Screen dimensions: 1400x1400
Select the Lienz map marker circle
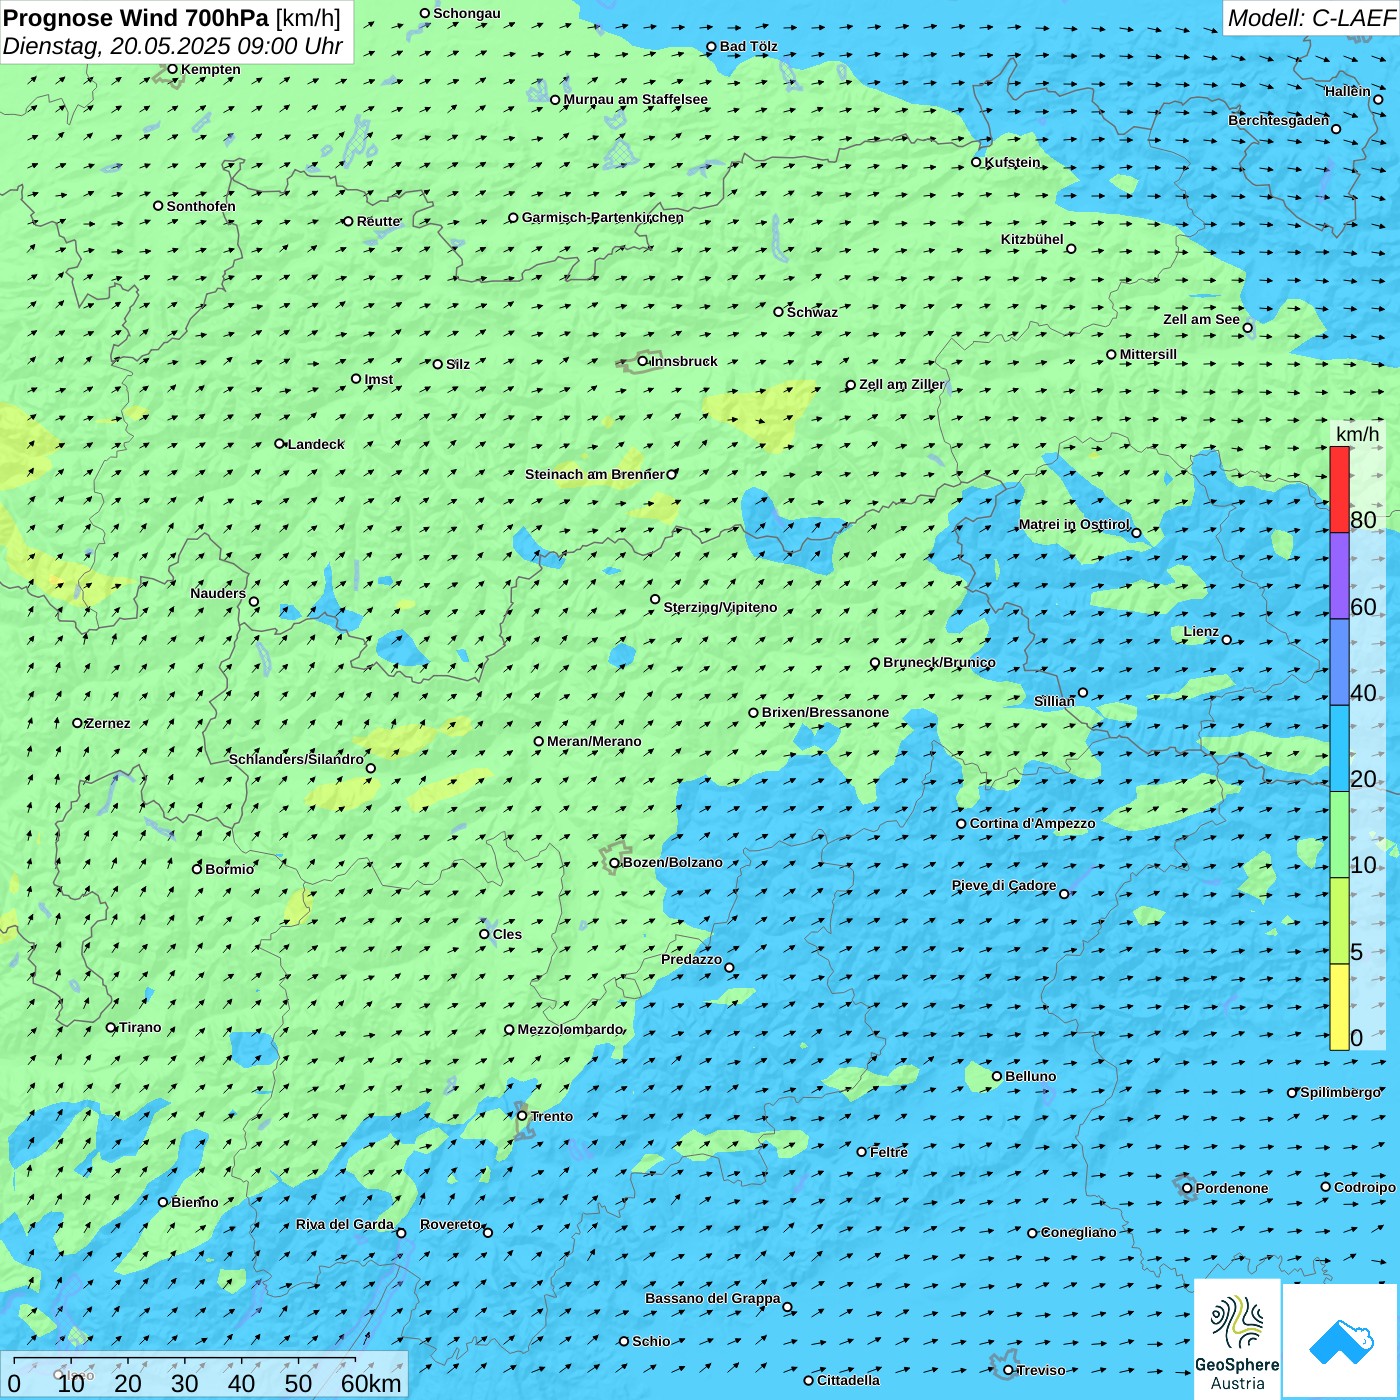click(x=1227, y=640)
